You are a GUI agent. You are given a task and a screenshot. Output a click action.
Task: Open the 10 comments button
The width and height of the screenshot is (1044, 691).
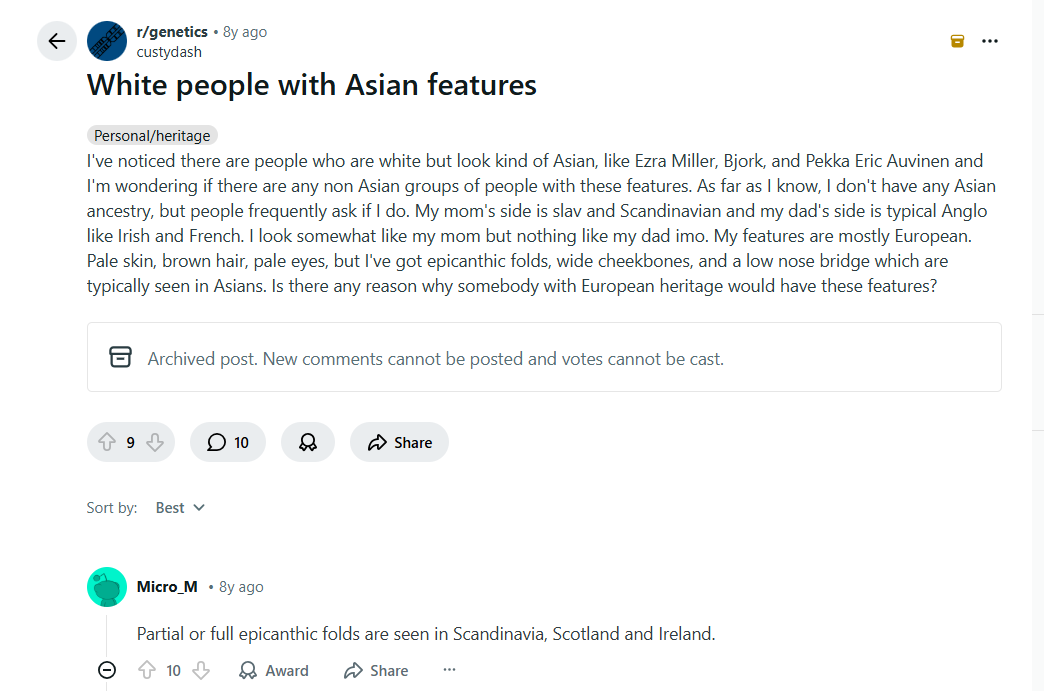tap(228, 442)
